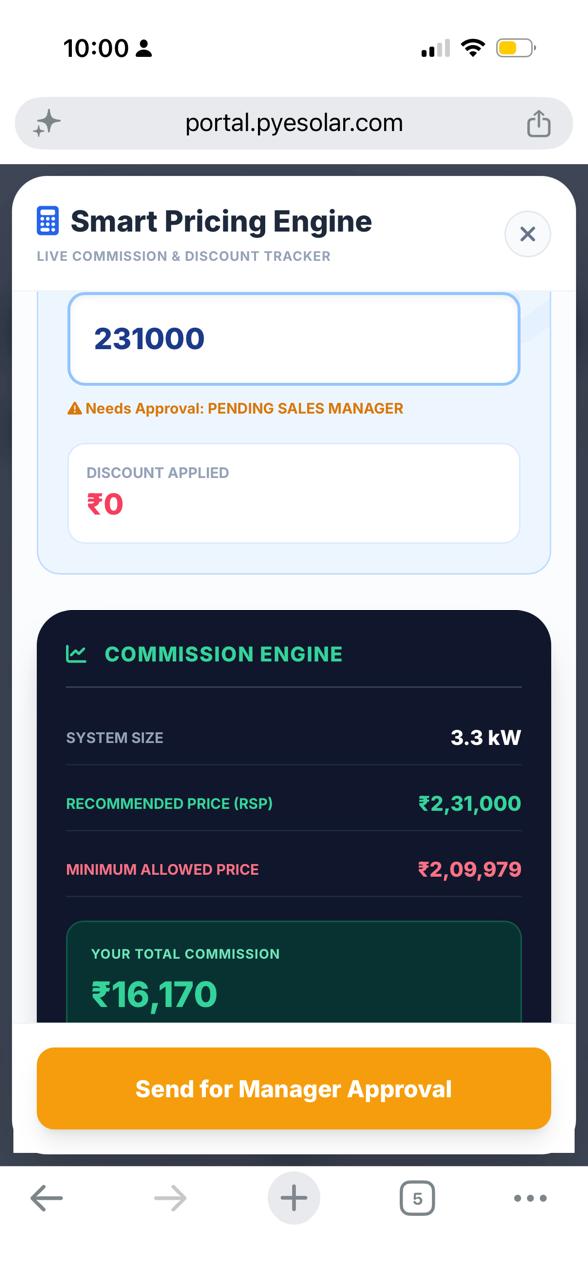
Task: Tap the Minimum Allowed Price ₹2,09,979 value
Action: (x=470, y=869)
